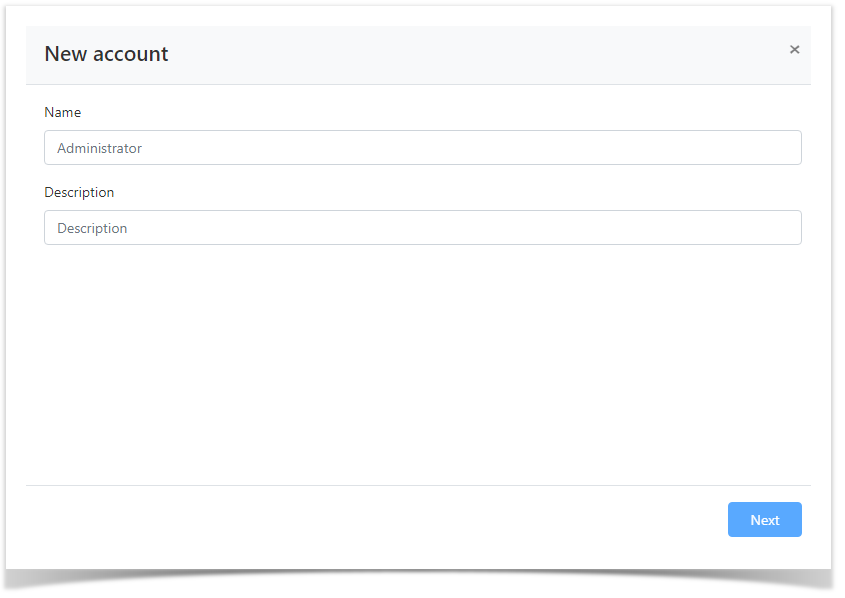Select the textbox under the Description label

(x=422, y=228)
